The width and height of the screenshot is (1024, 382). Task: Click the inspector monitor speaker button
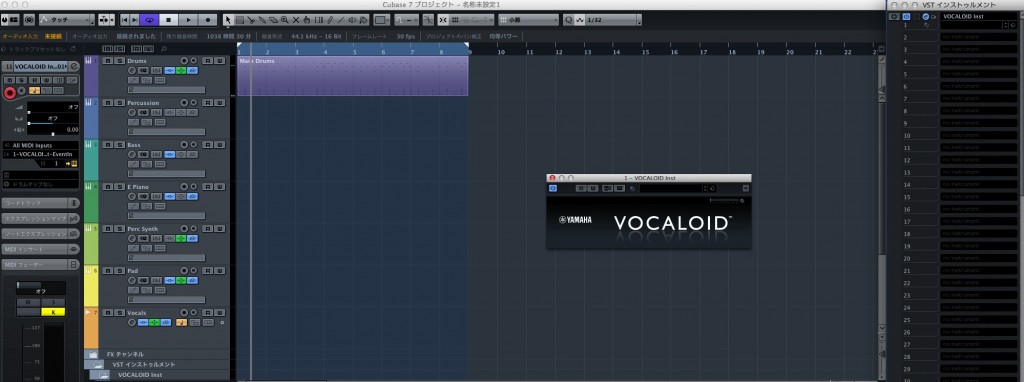pos(21,91)
